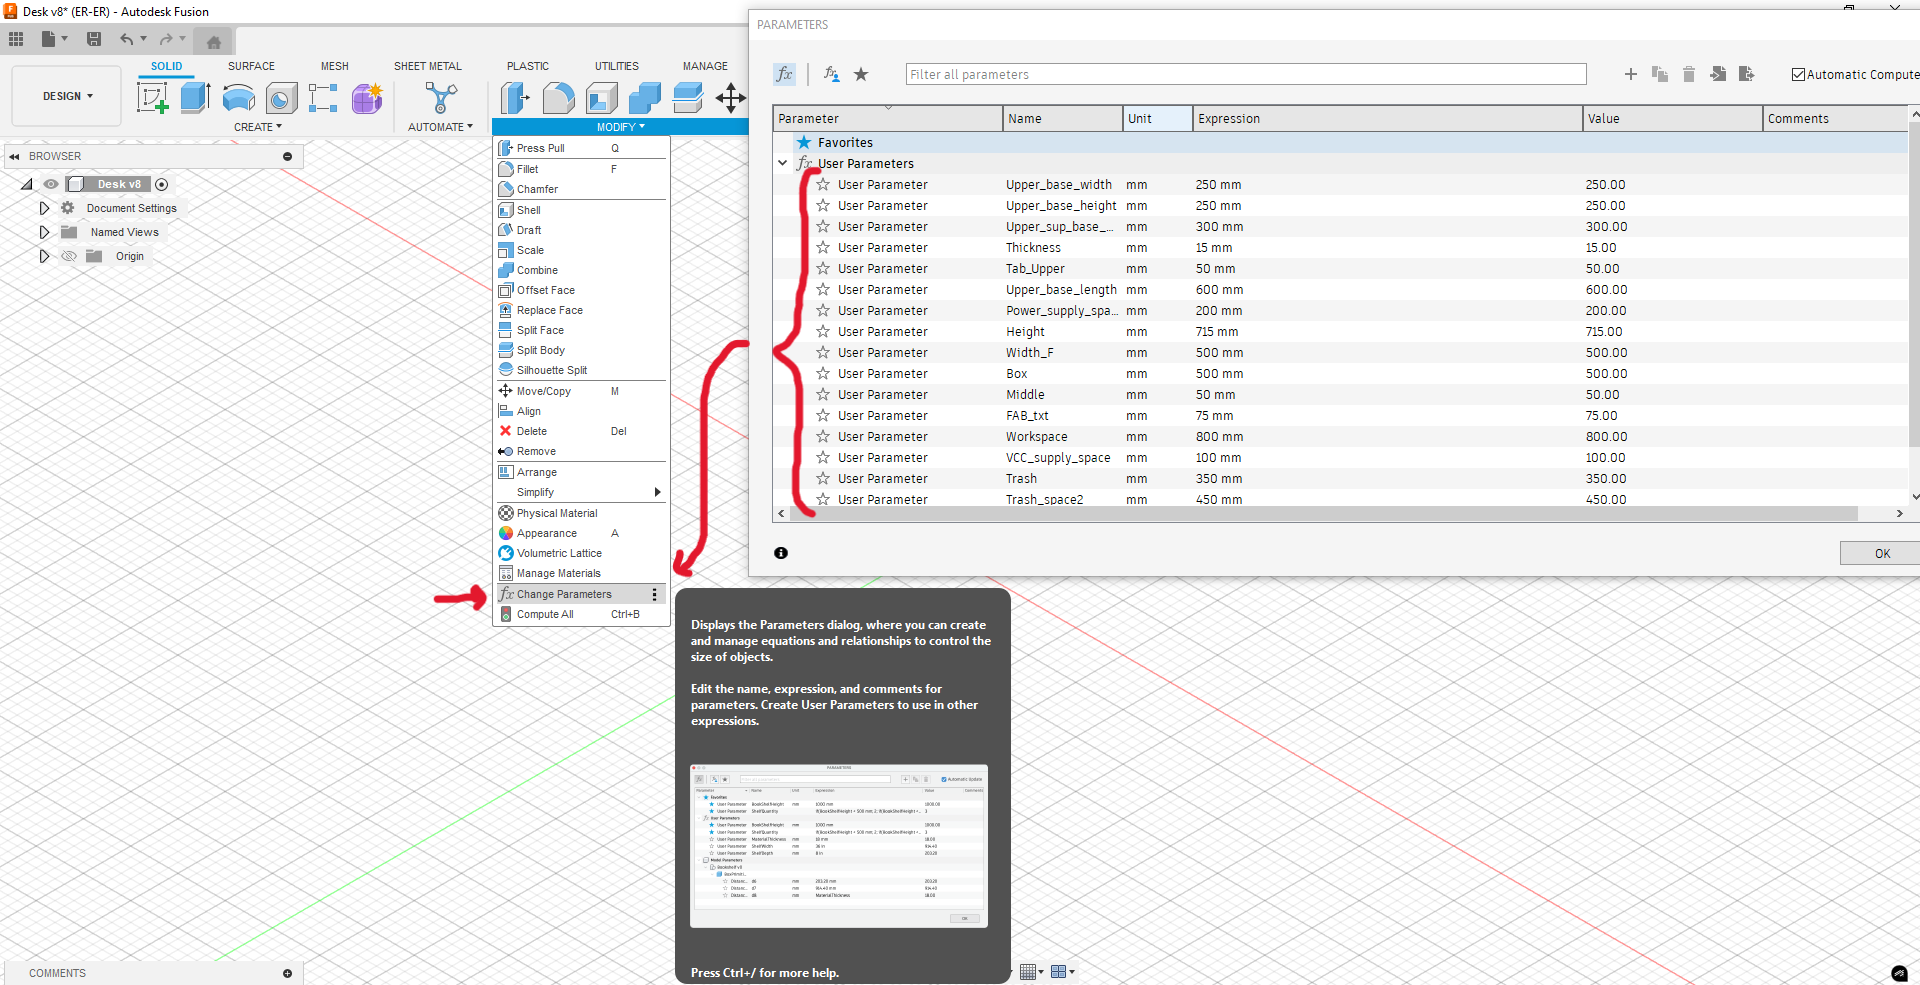This screenshot has height=985, width=1920.
Task: Choose Chamfer from the Modify menu
Action: click(581, 189)
